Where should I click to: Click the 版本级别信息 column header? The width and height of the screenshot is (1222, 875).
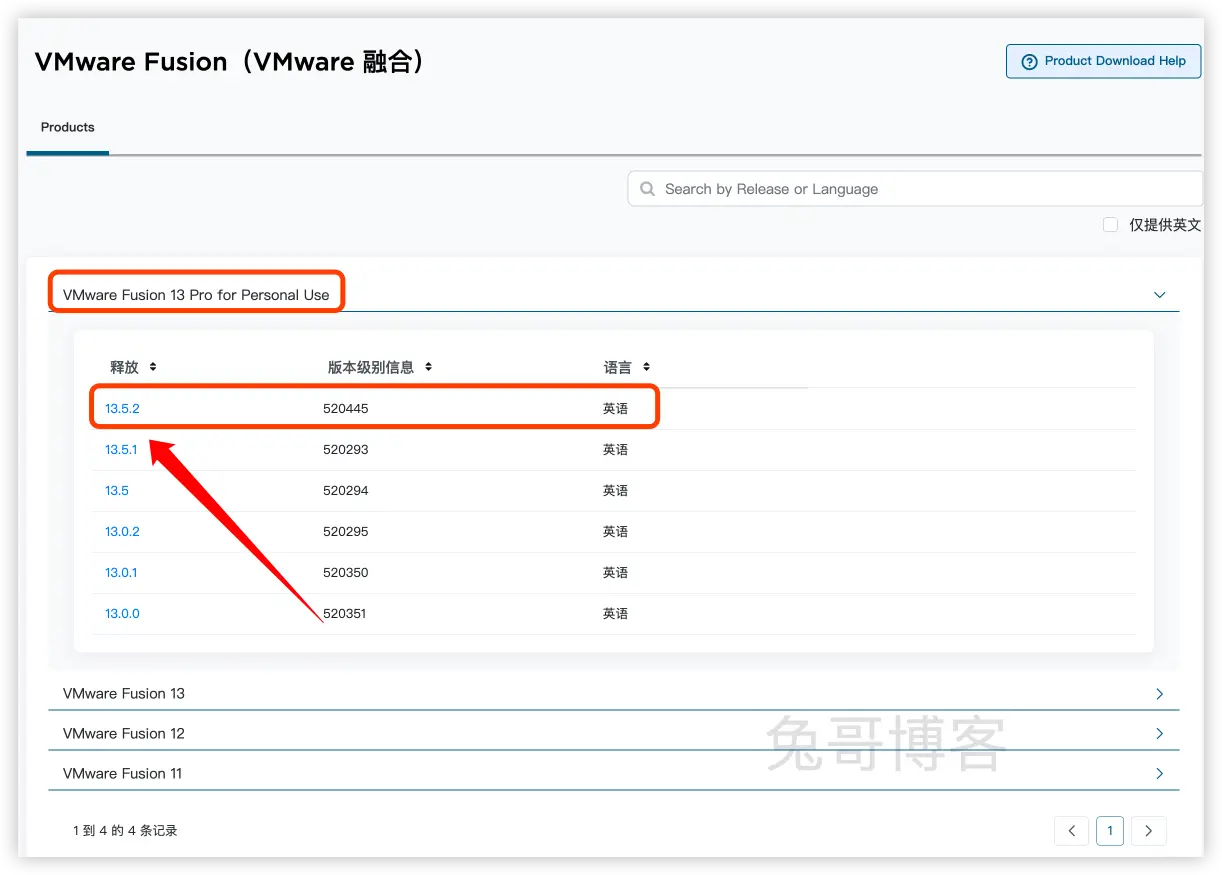click(x=371, y=367)
